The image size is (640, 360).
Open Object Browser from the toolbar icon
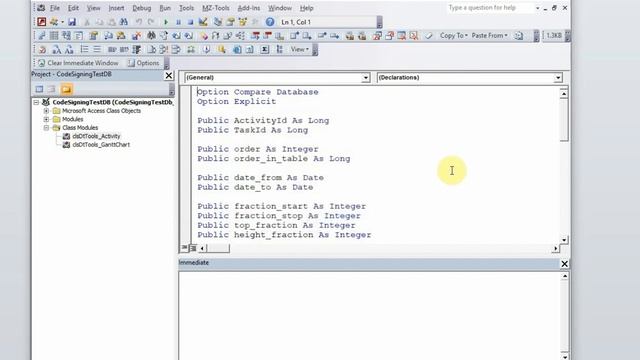coord(243,22)
